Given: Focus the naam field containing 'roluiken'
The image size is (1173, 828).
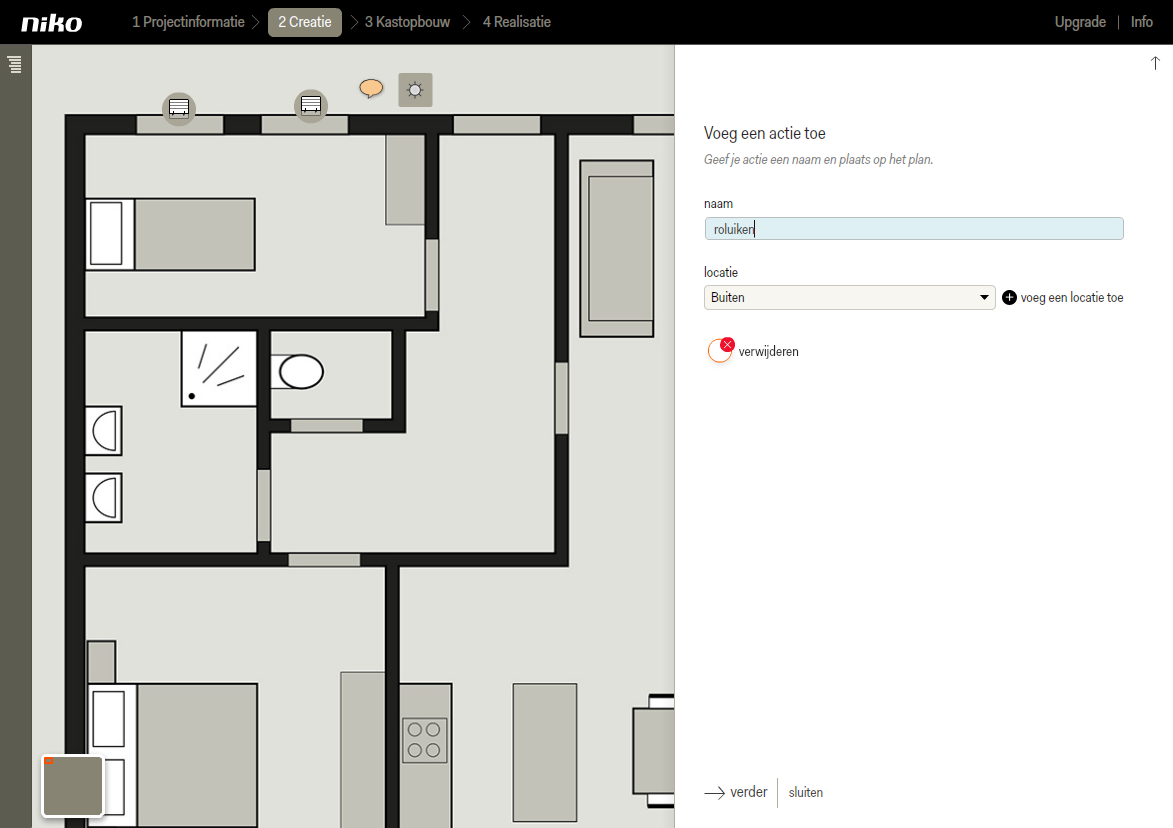Looking at the screenshot, I should pos(913,229).
